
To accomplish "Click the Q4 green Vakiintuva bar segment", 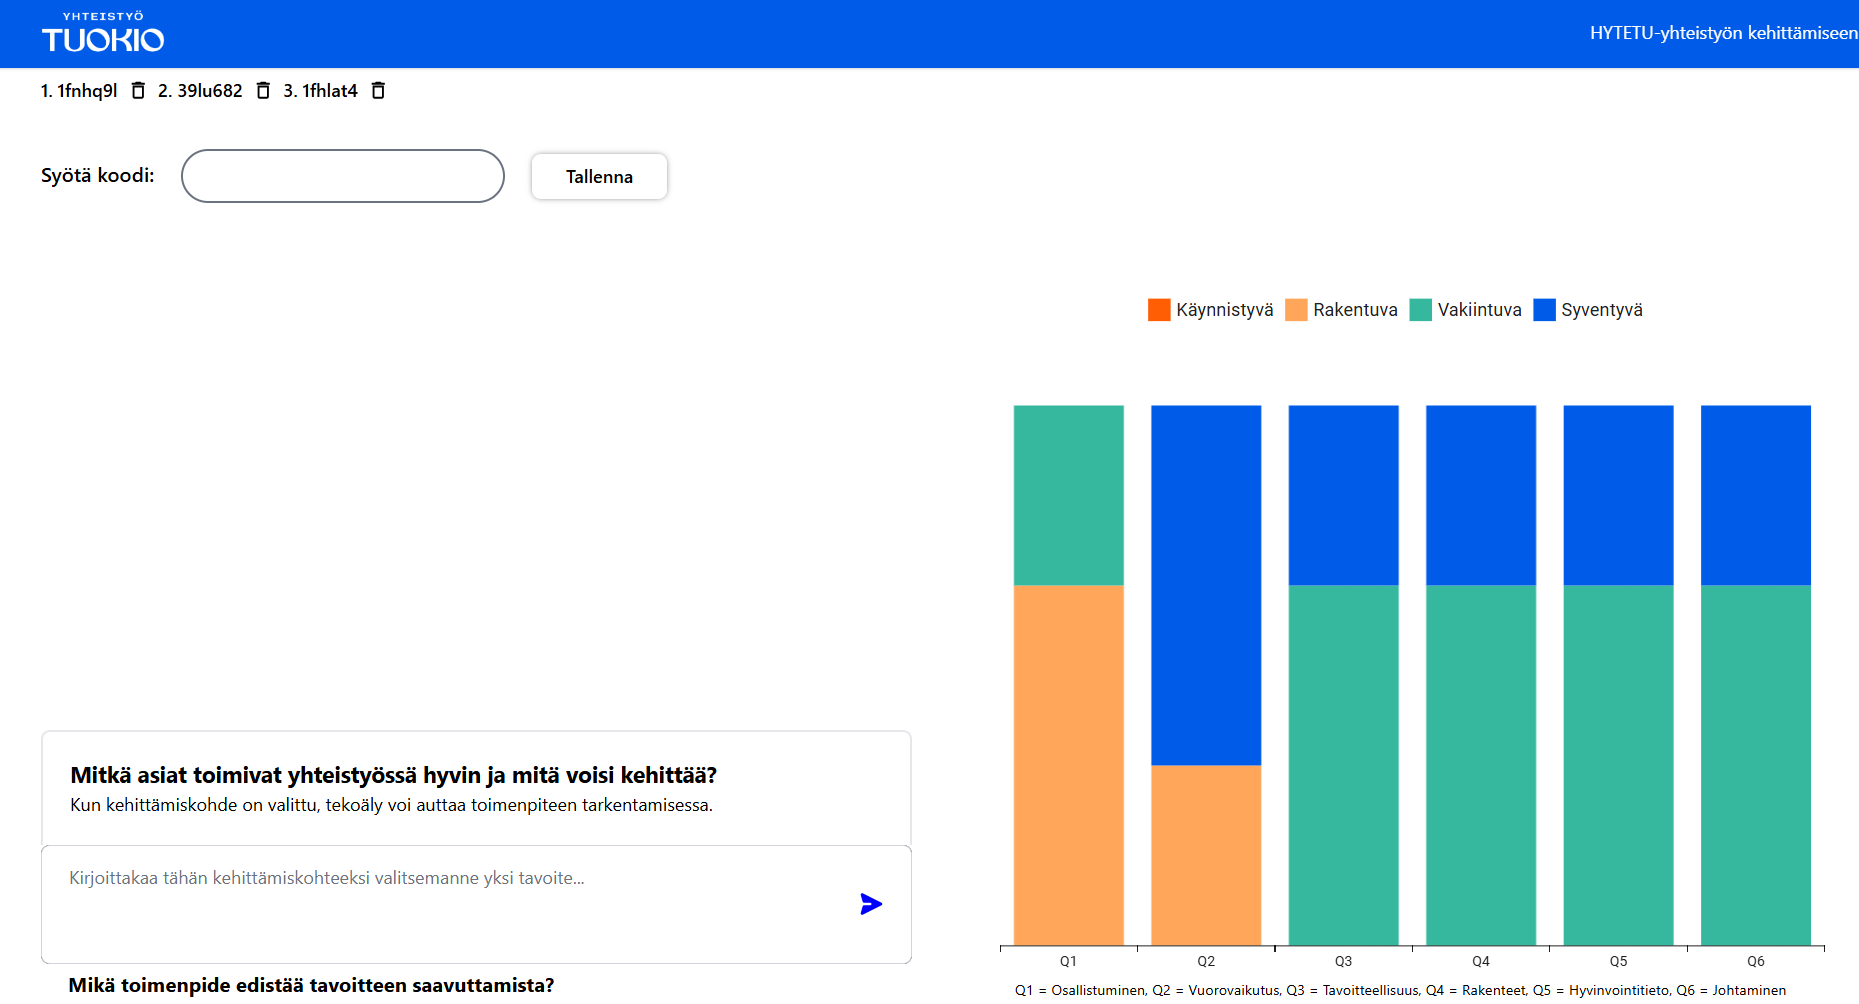I will click(1481, 765).
